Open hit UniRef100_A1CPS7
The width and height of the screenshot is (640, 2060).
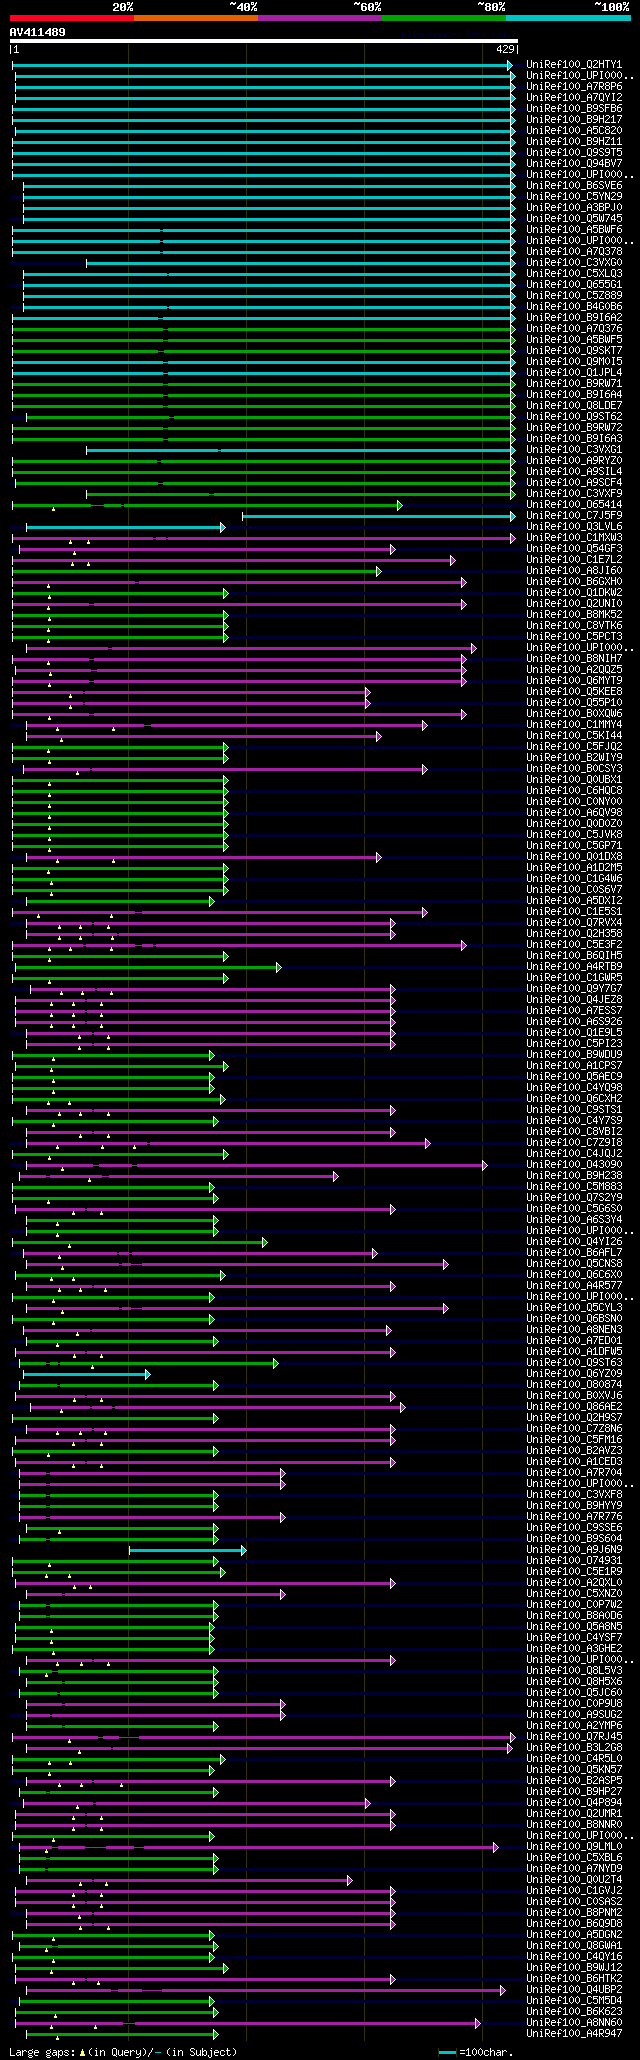point(574,1066)
